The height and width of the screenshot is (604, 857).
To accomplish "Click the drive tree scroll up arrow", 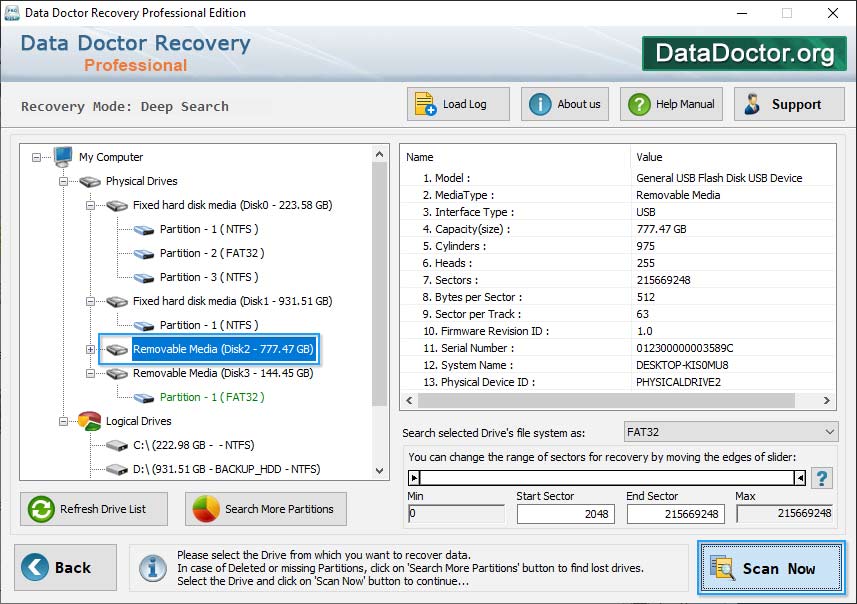I will point(380,155).
